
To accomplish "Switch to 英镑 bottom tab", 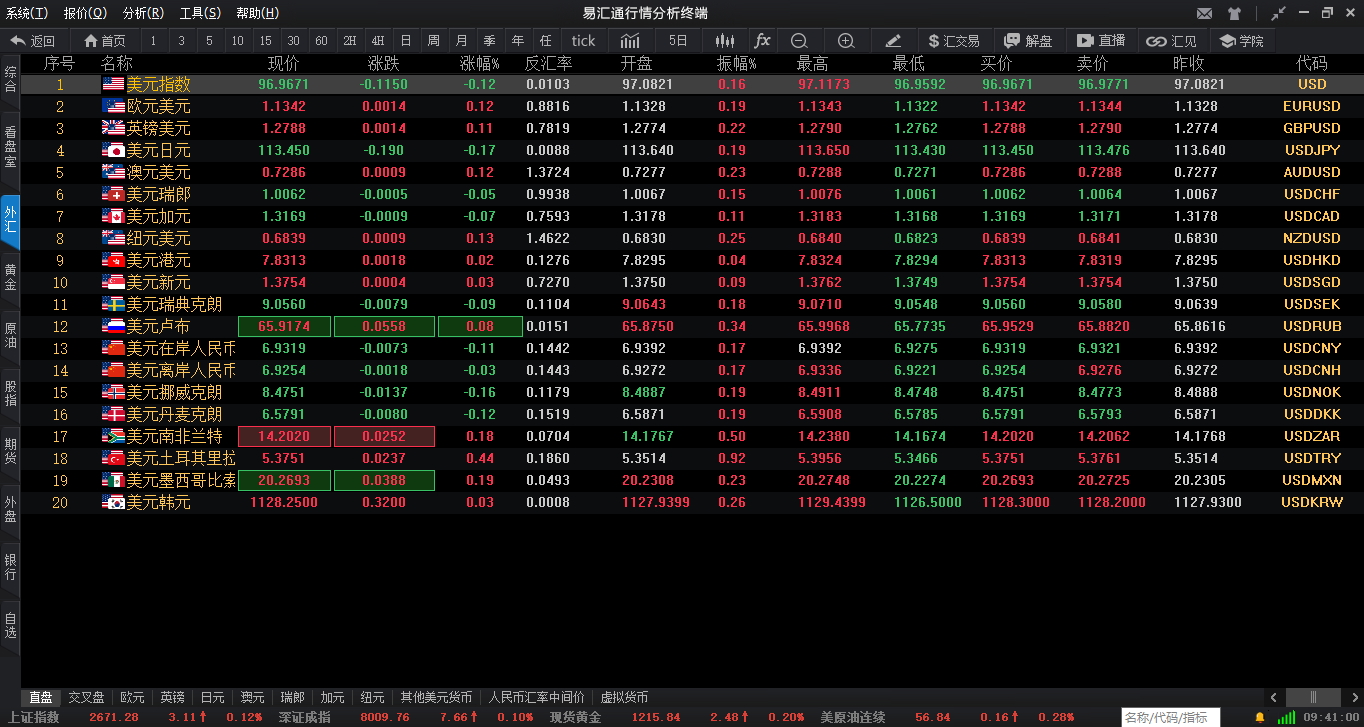I will click(172, 697).
